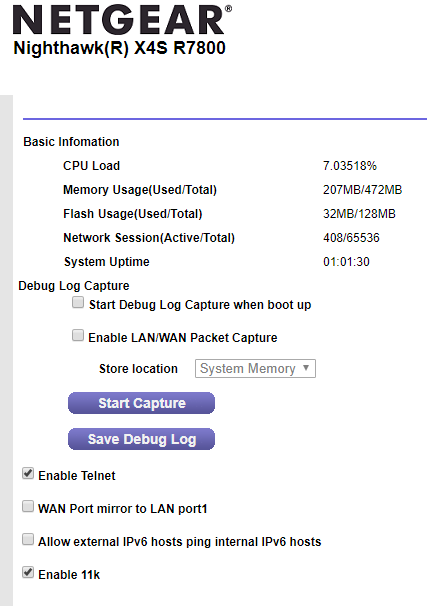
Task: Click the NETGEAR logo
Action: coord(122,20)
